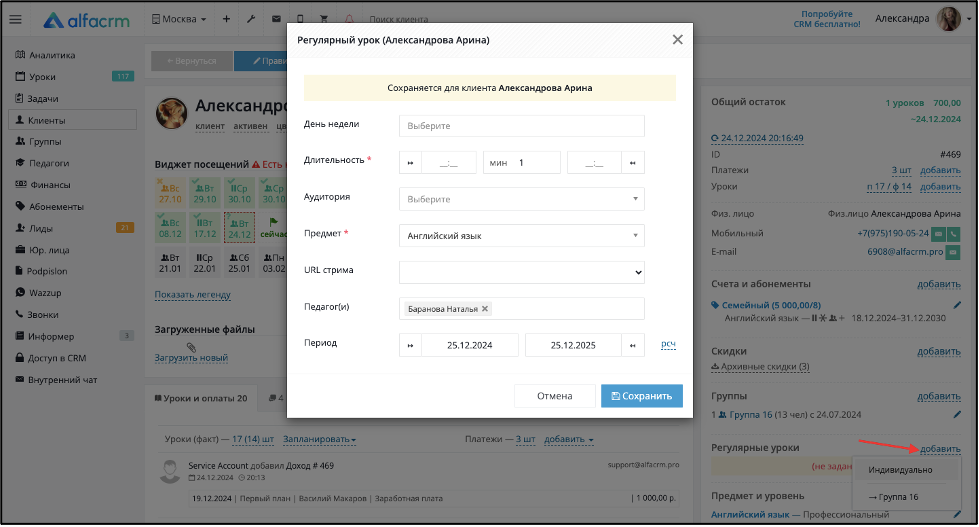The image size is (979, 527).
Task: Click the pencil icon beside Группа 16
Action: click(957, 415)
